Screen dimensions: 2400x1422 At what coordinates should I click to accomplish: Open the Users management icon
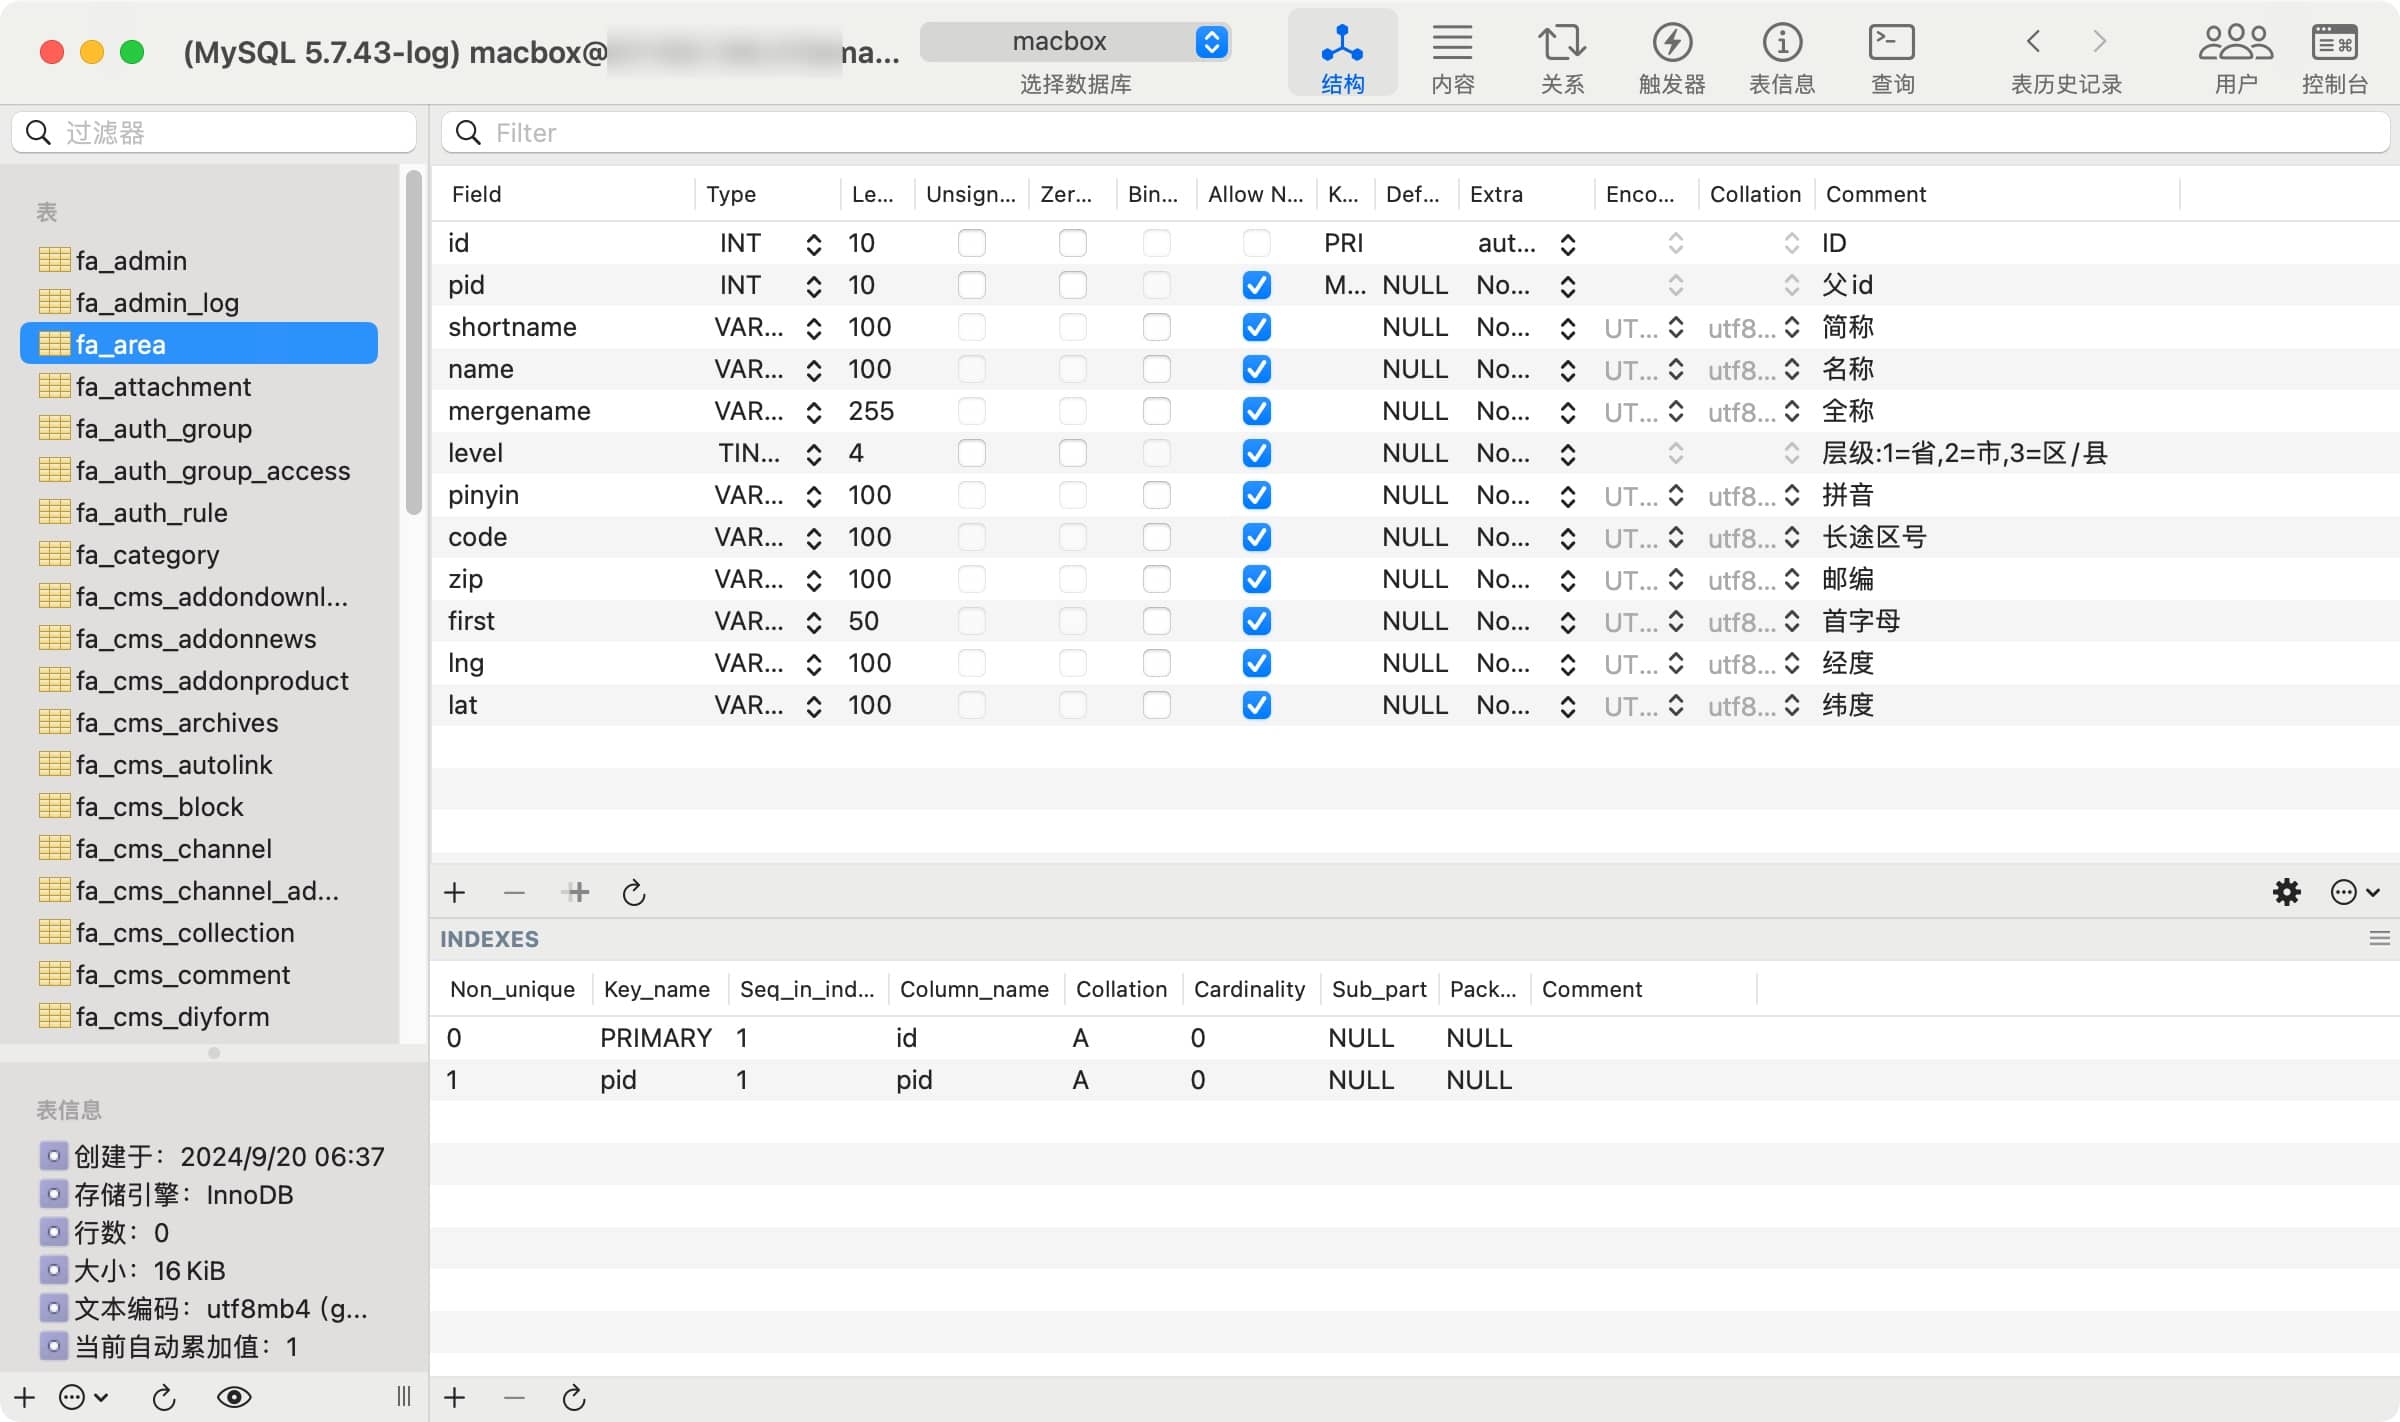(x=2235, y=43)
